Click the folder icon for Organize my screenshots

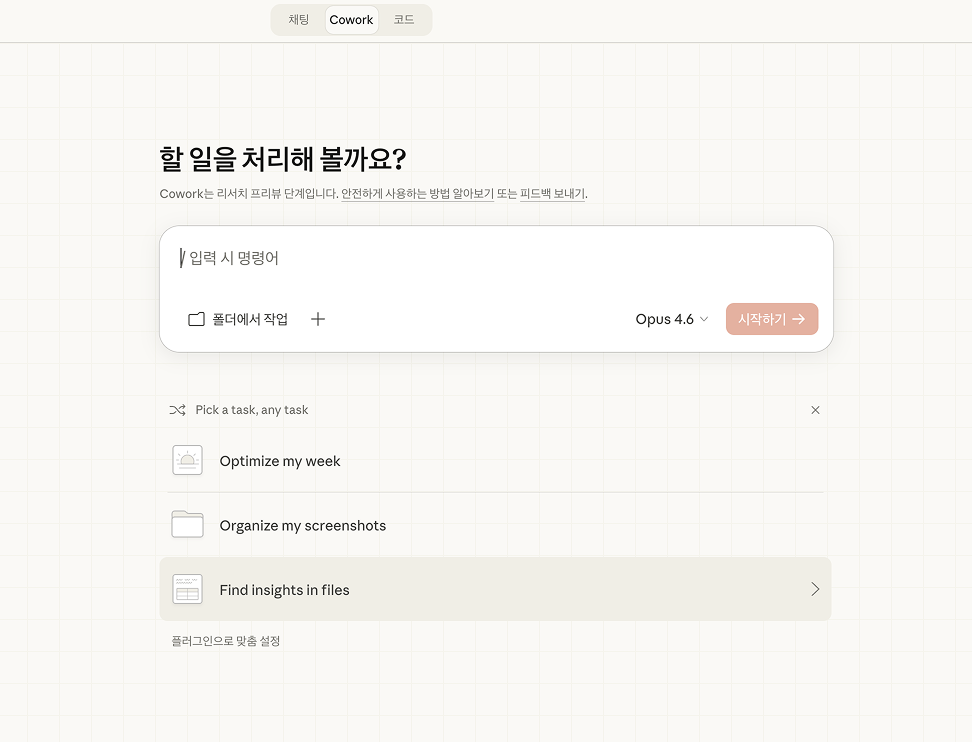(187, 525)
